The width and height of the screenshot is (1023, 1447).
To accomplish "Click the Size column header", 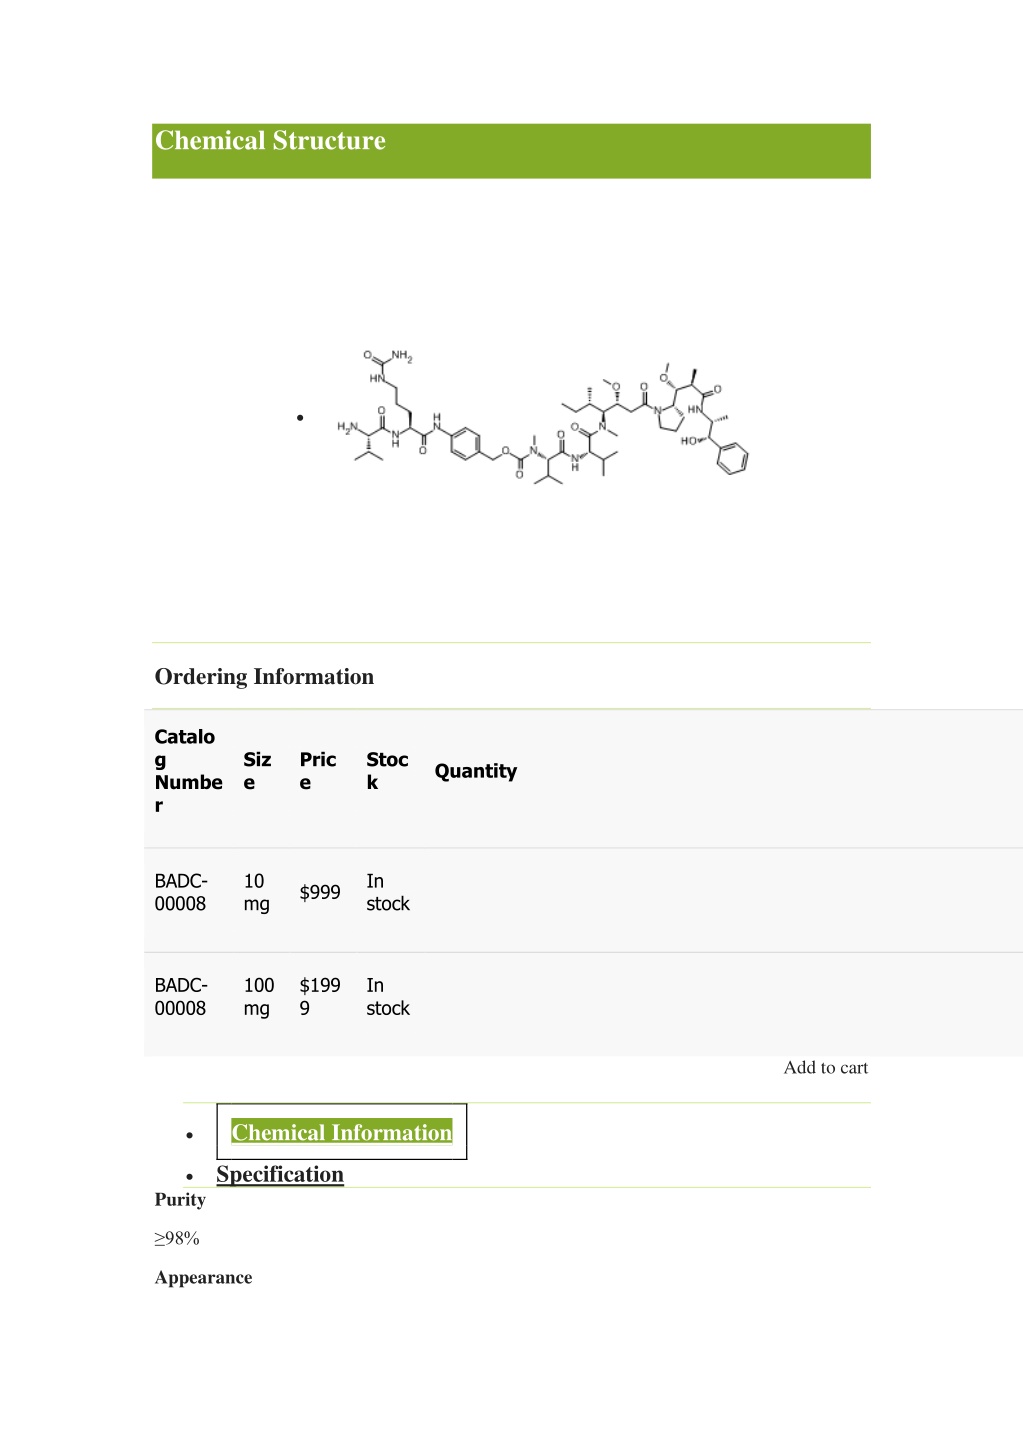I will (x=257, y=771).
